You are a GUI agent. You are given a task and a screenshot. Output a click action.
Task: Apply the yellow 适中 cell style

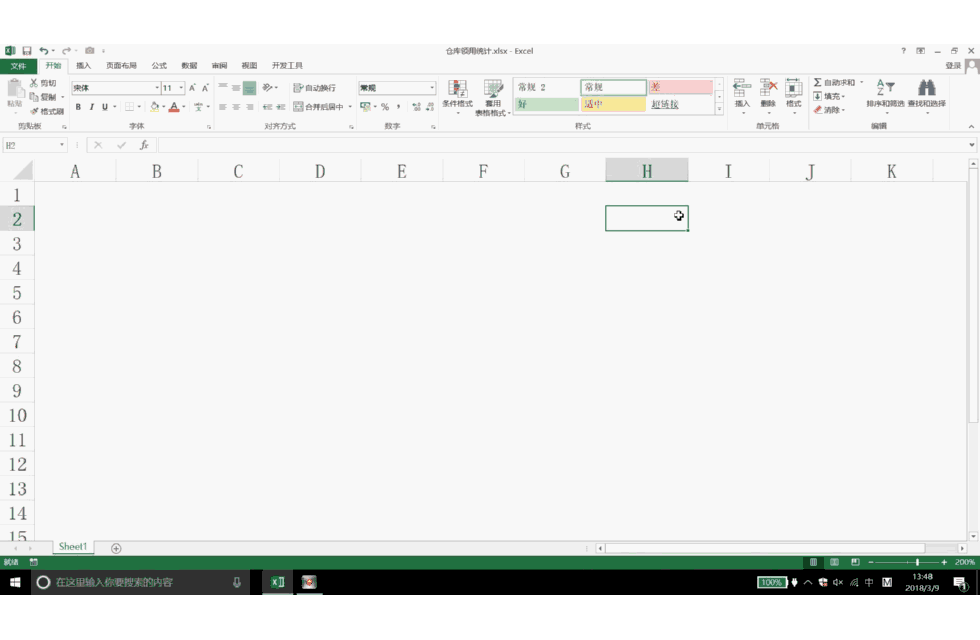coord(614,104)
